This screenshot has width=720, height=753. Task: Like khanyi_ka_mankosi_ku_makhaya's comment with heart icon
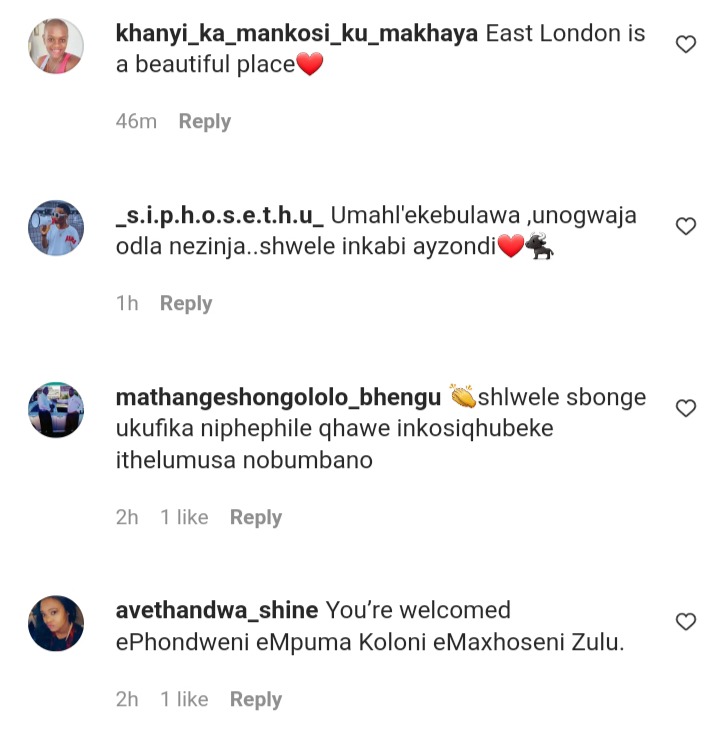pos(685,44)
